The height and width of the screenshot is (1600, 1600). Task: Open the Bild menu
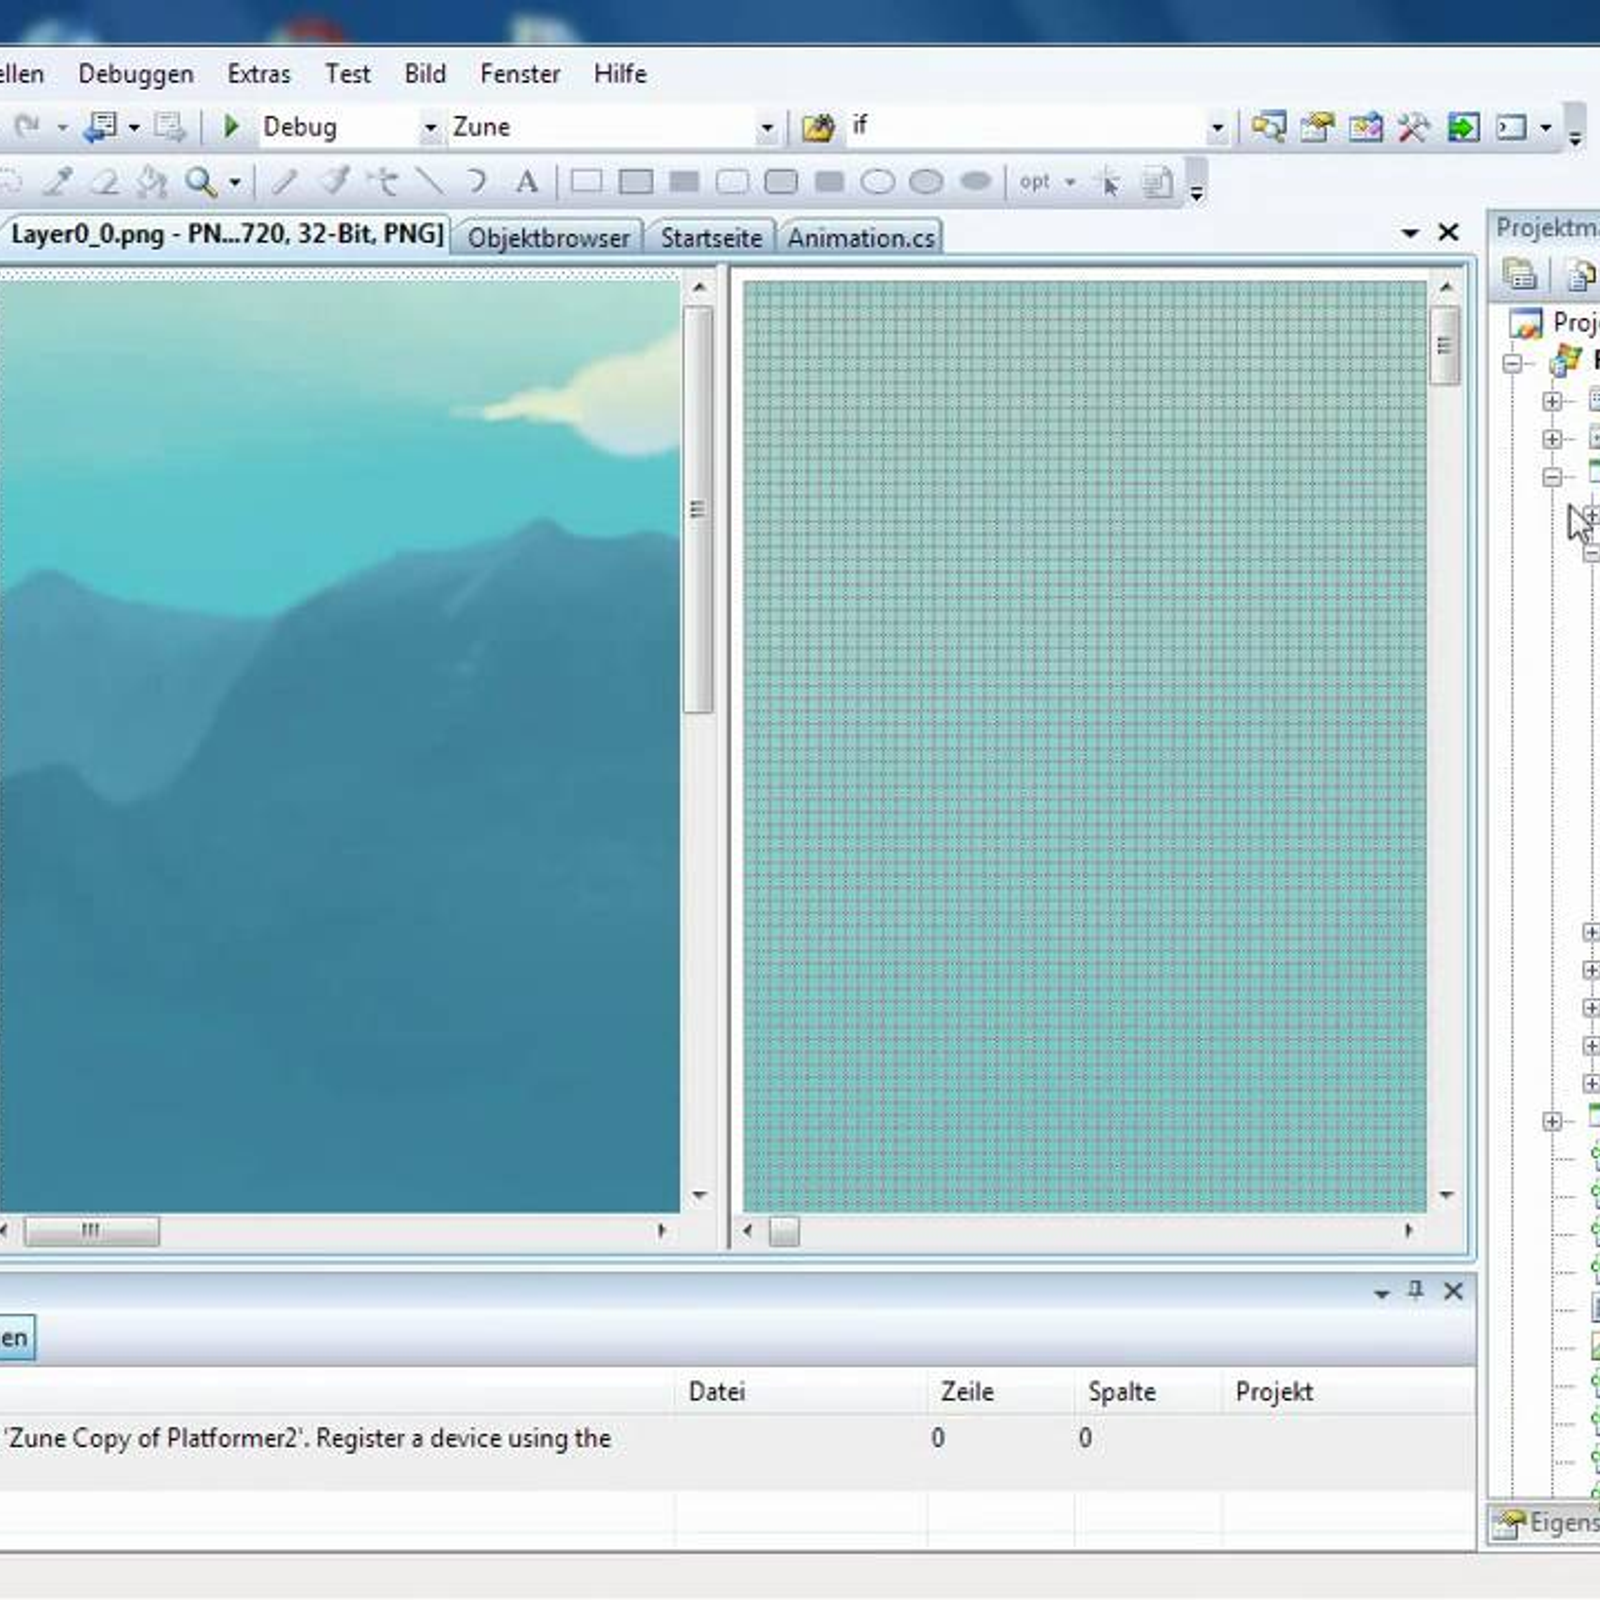coord(425,74)
